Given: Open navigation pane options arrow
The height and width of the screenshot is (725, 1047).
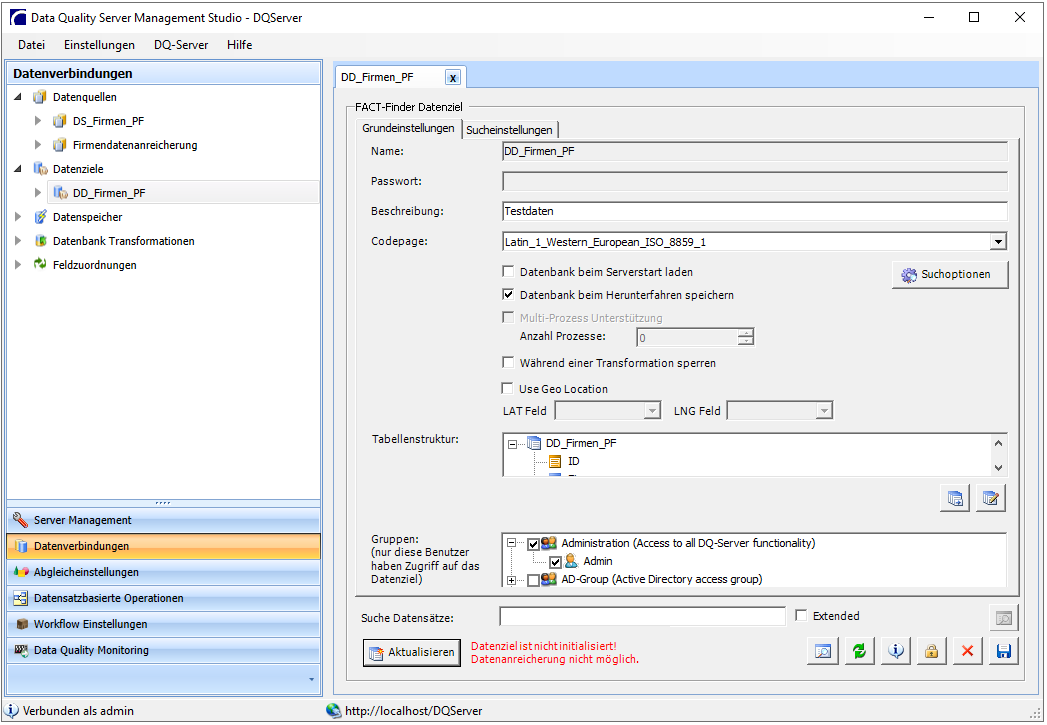Looking at the screenshot, I should point(311,680).
